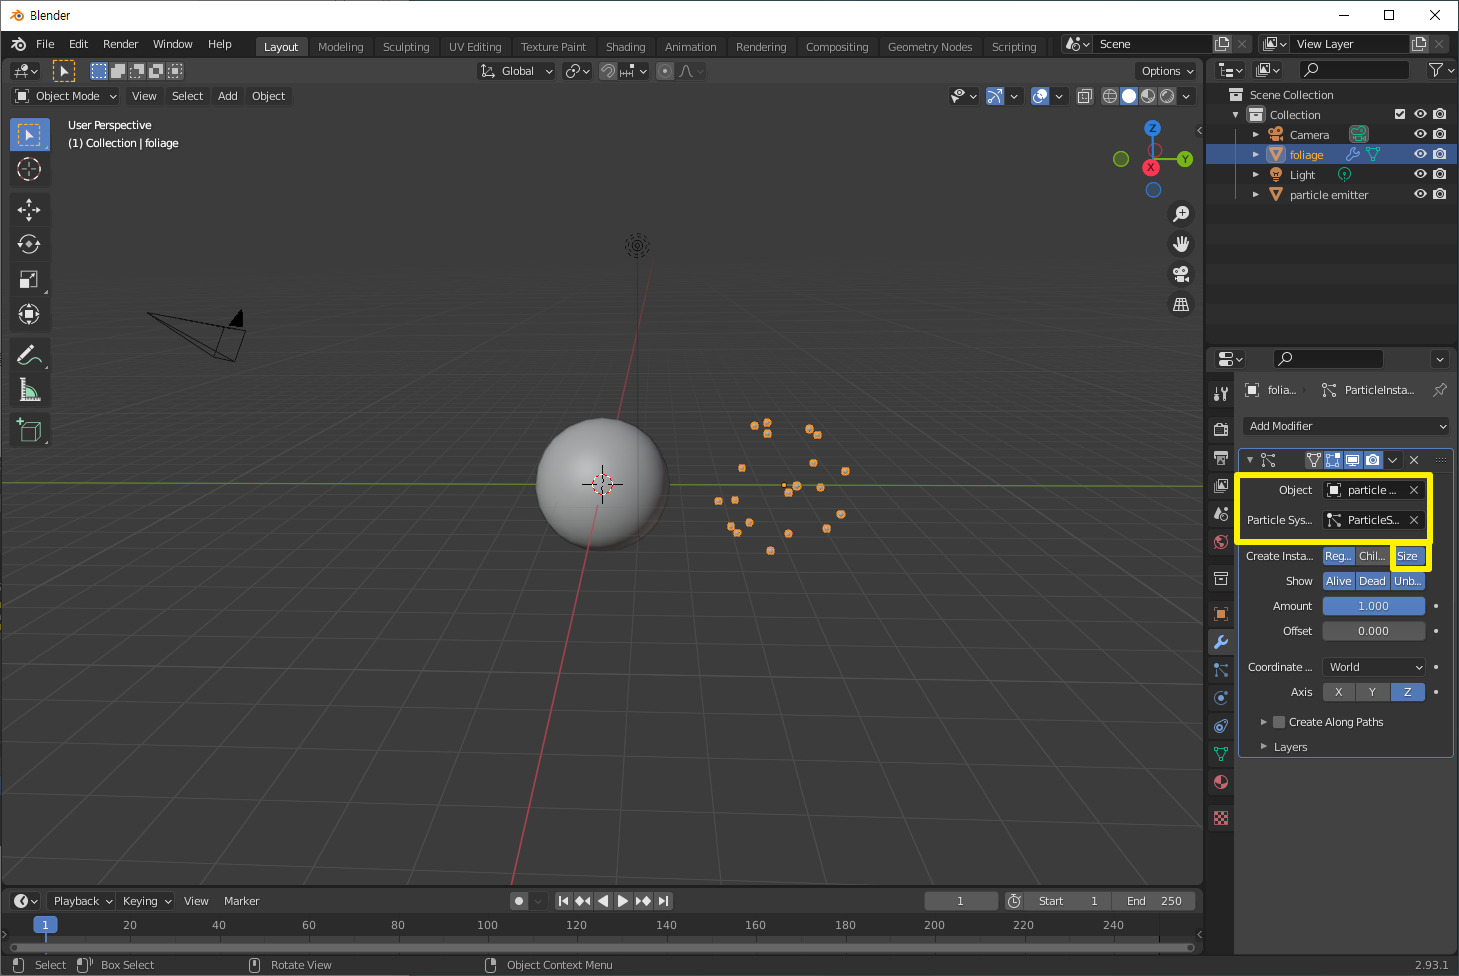Click frame 1 playhead marker
Image resolution: width=1459 pixels, height=976 pixels.
click(45, 925)
